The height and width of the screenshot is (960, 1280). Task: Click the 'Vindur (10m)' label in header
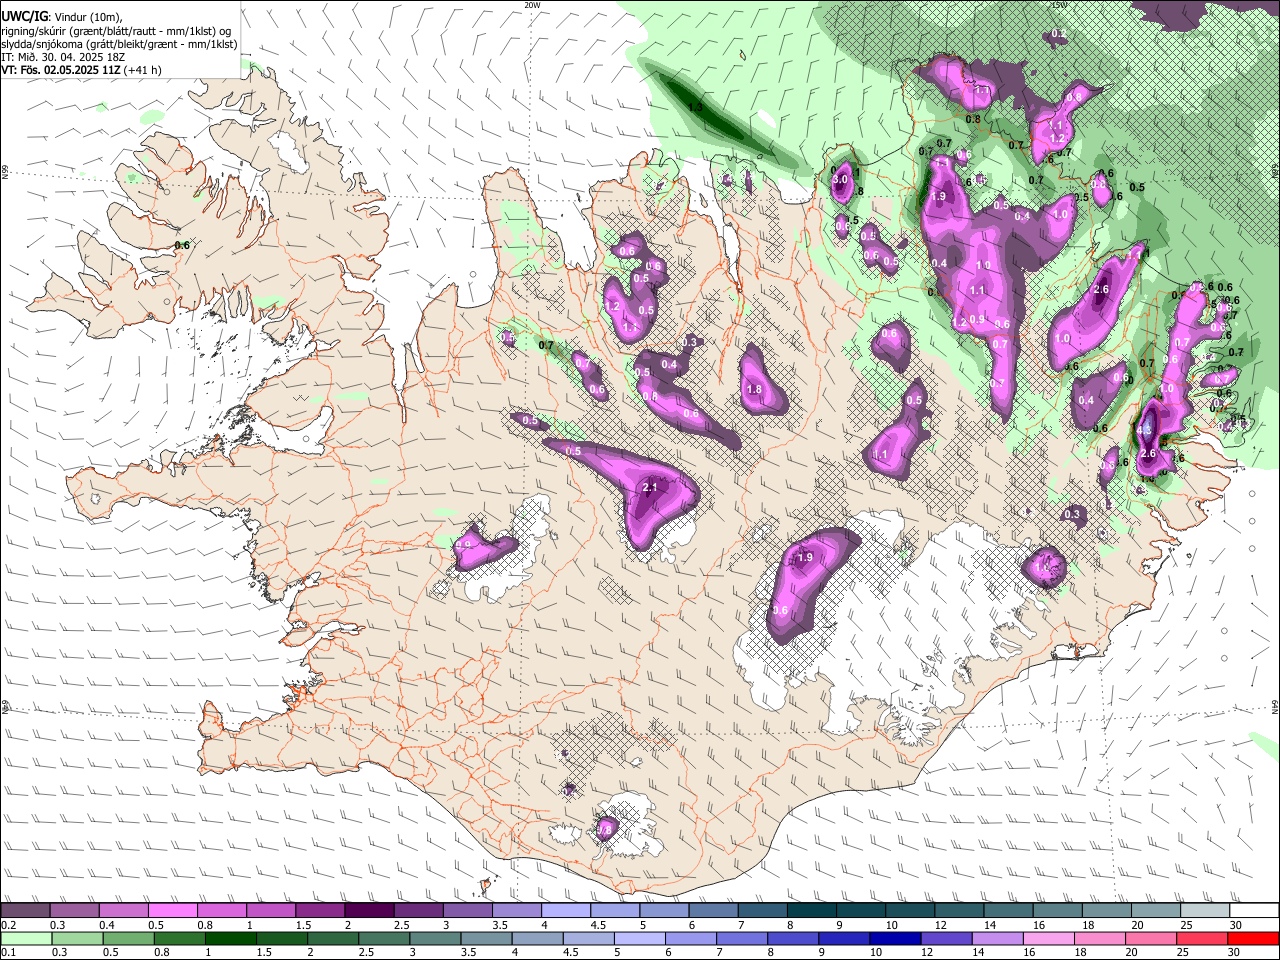[88, 18]
